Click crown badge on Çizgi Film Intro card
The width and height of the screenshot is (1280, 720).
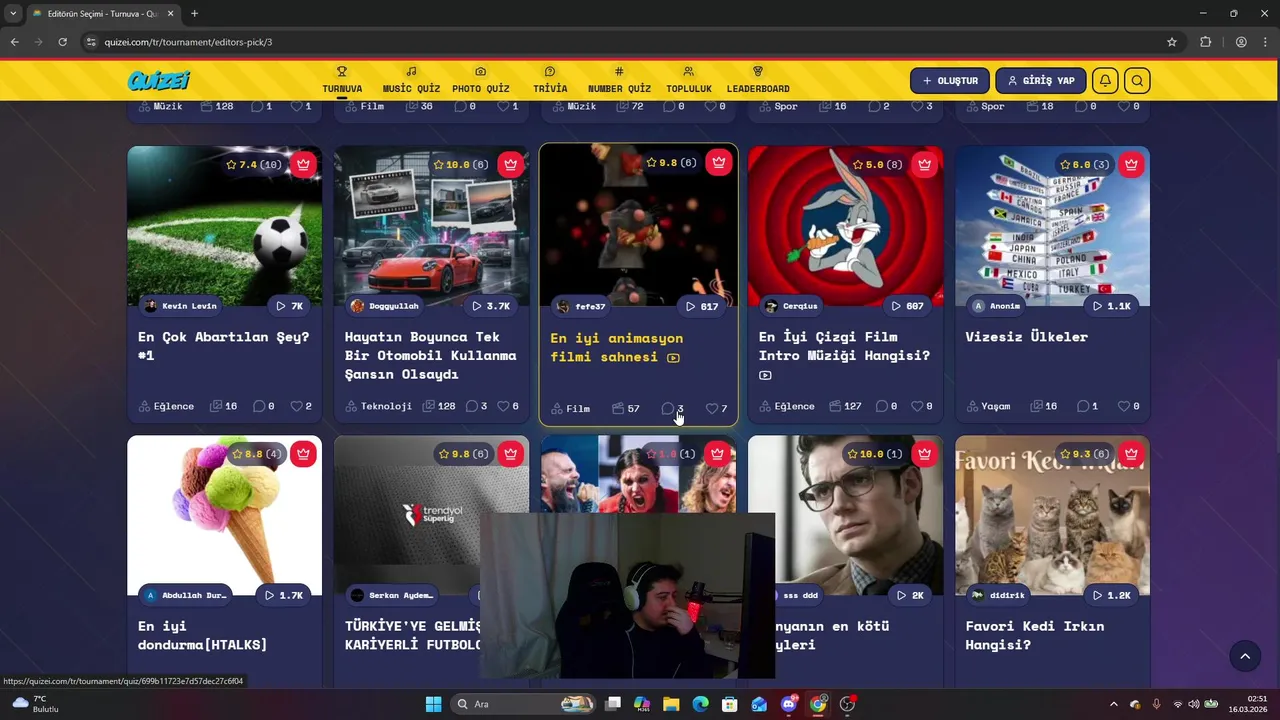click(925, 164)
